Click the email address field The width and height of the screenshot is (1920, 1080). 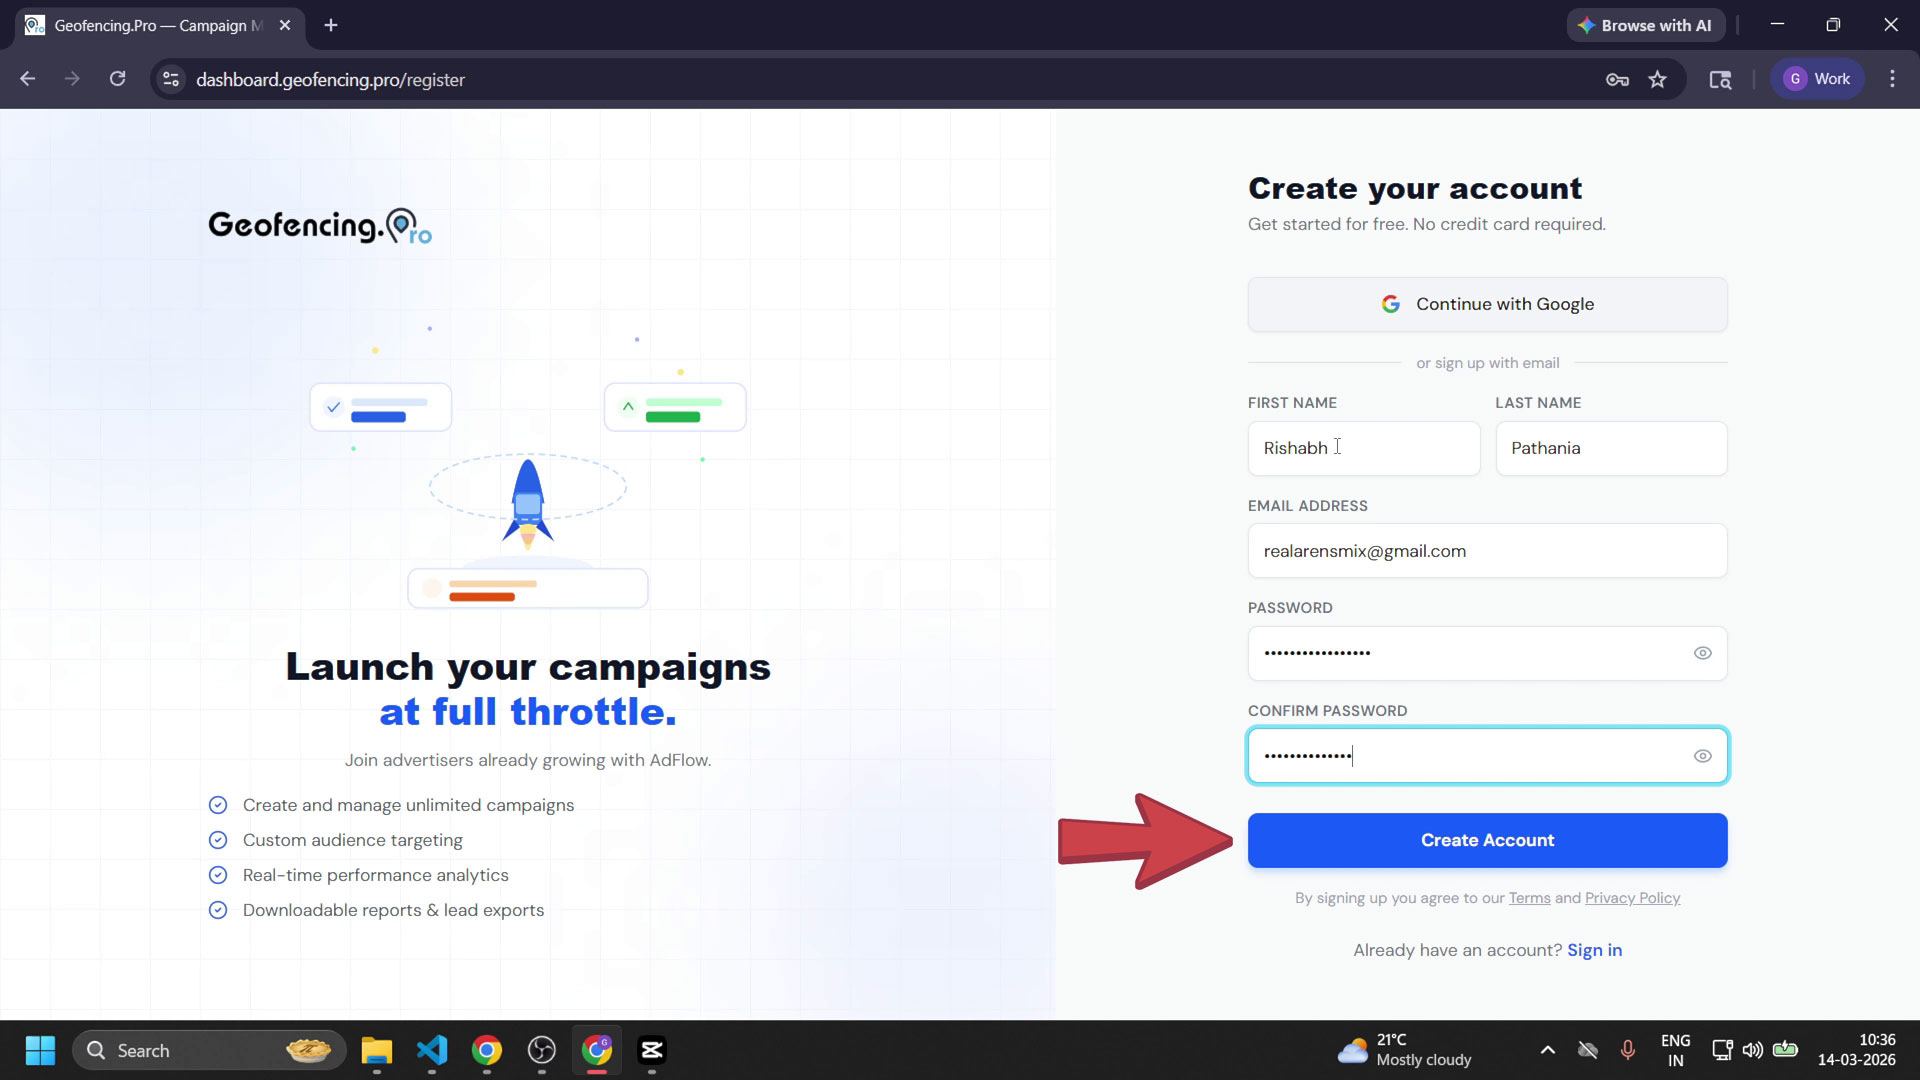tap(1487, 551)
